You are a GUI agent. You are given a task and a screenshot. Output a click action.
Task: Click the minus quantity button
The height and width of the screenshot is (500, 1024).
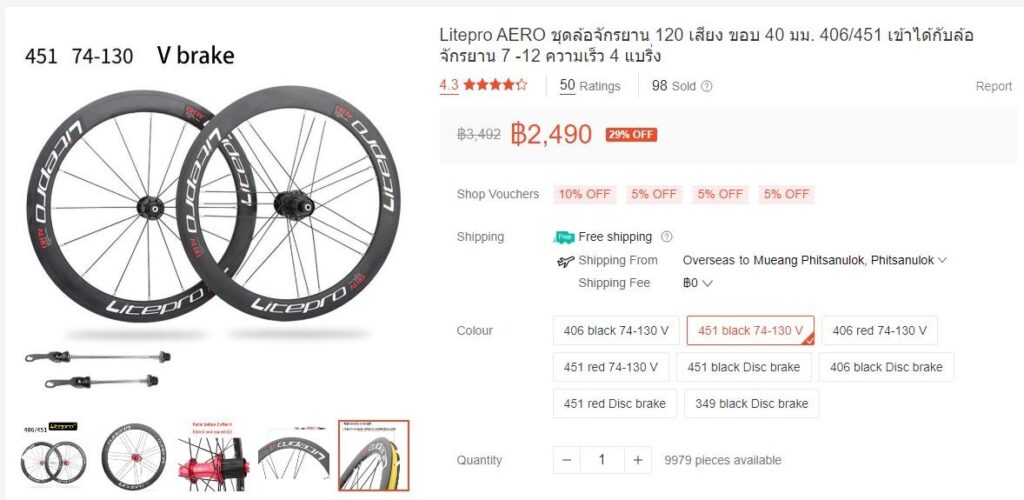point(567,460)
